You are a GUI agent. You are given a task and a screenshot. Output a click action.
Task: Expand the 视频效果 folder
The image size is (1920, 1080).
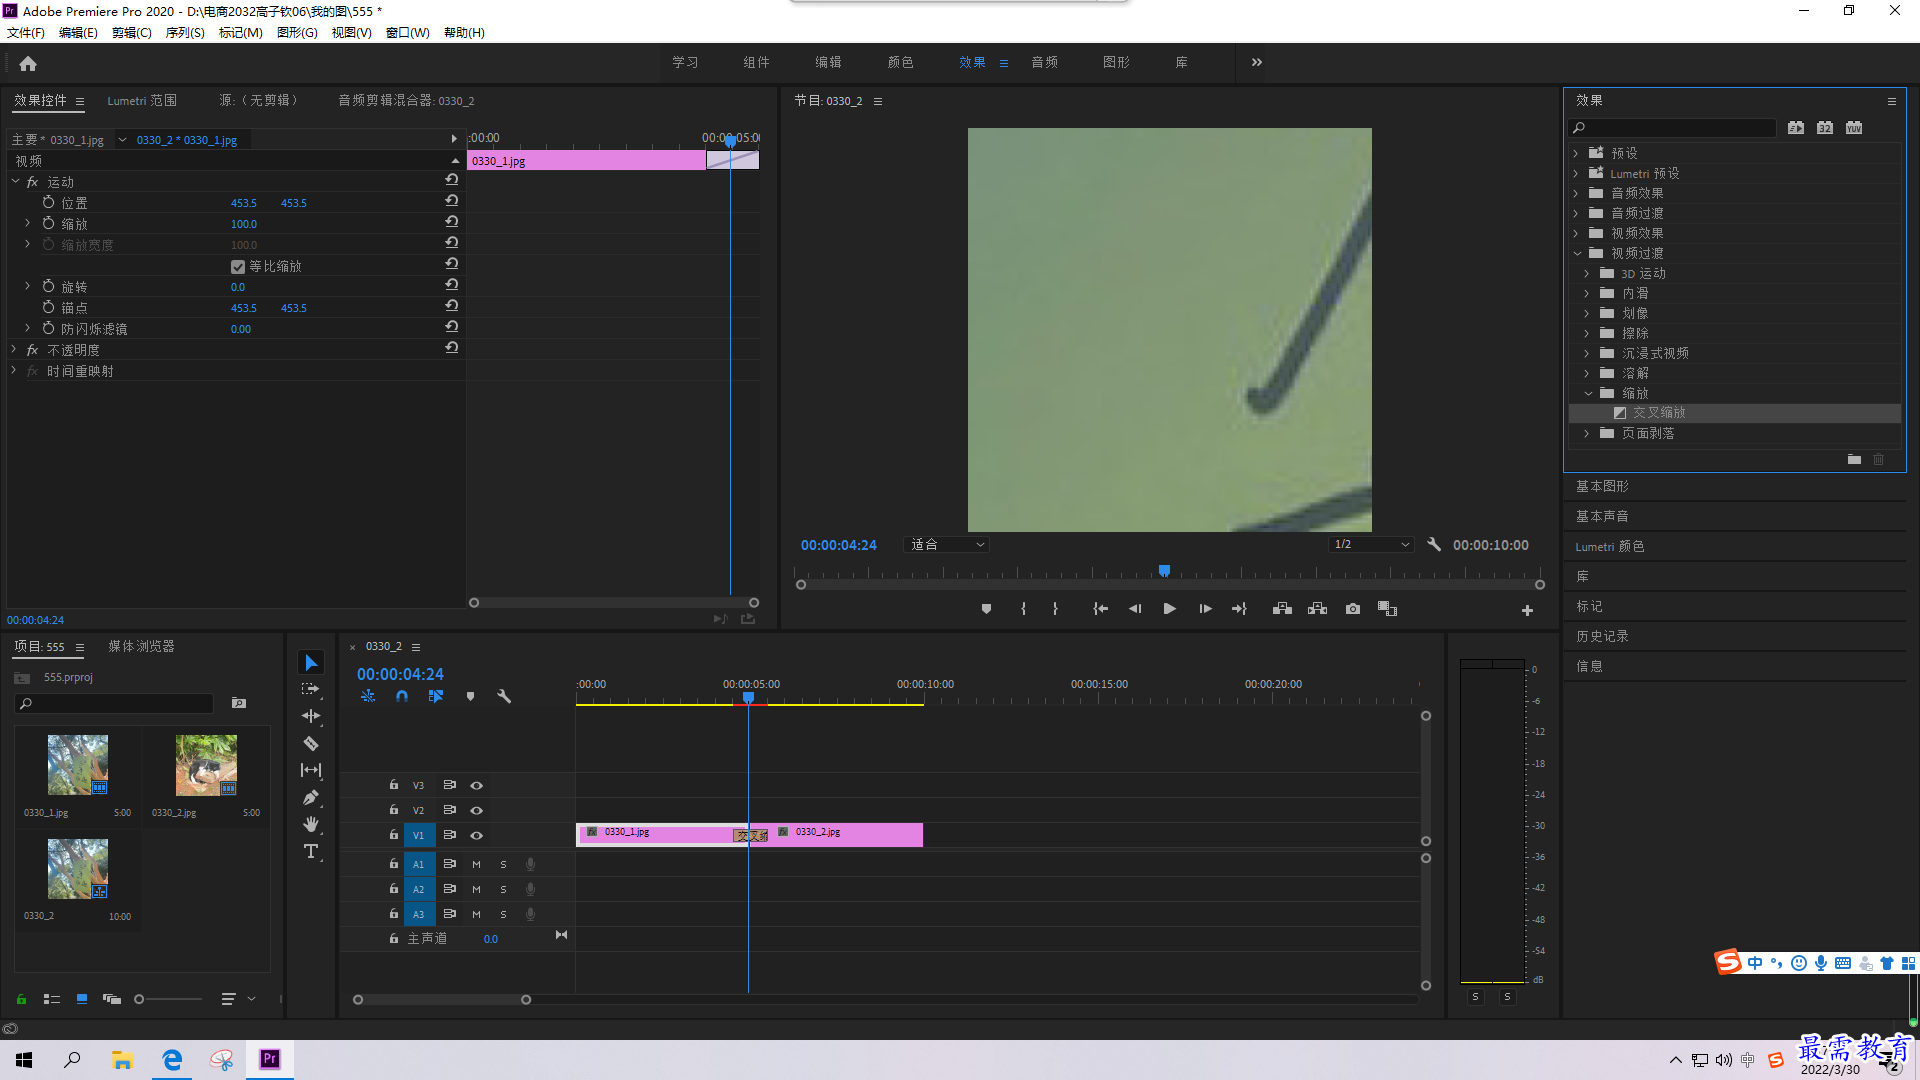tap(1576, 233)
